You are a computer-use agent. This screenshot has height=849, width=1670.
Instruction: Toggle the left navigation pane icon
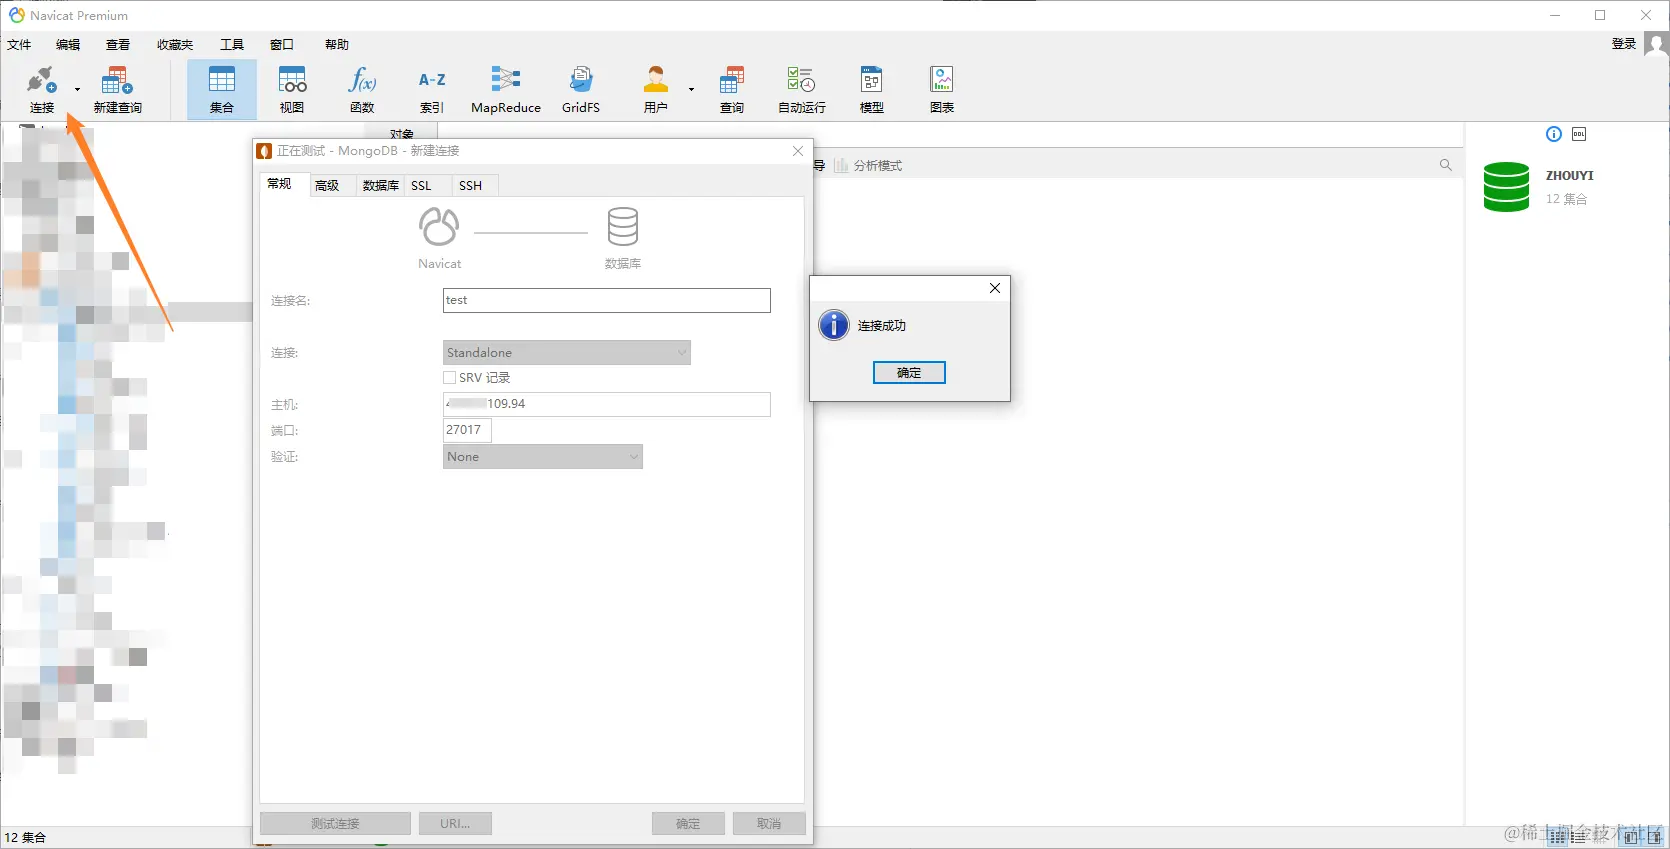1631,837
